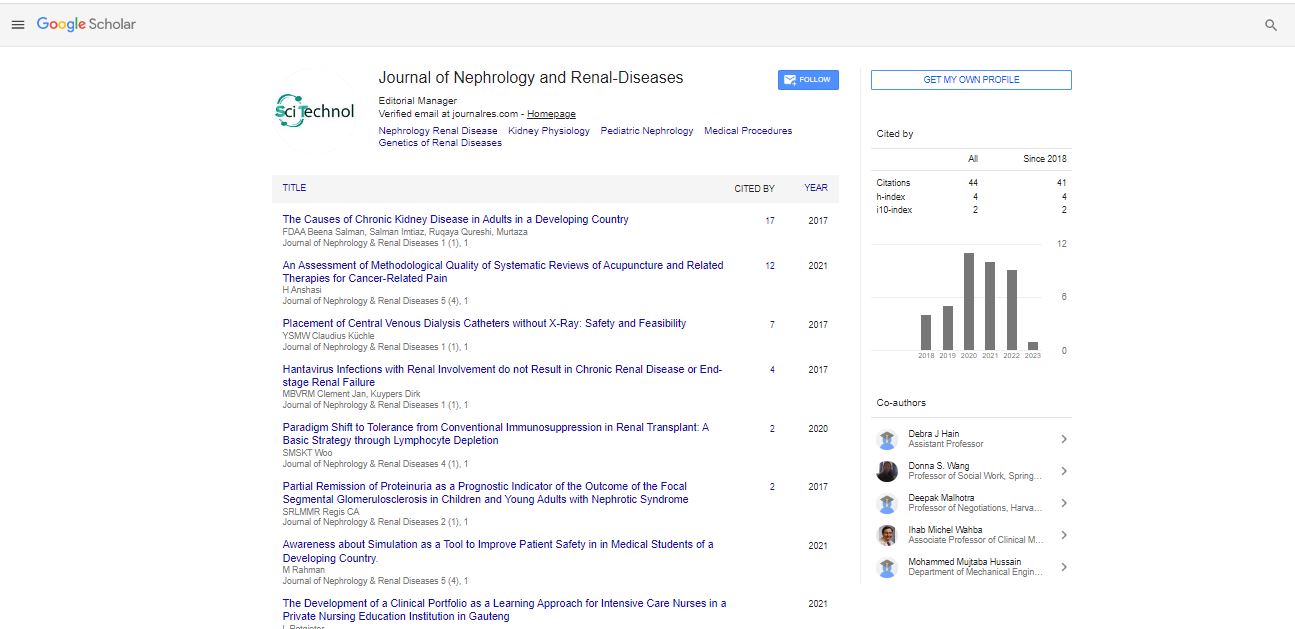Click the 'Co-authors' section heading
This screenshot has width=1295, height=629.
pos(901,403)
